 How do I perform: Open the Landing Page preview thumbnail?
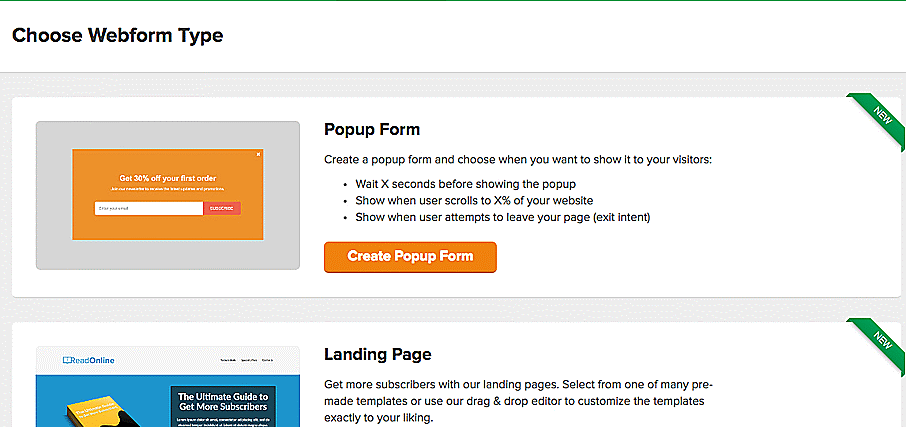coord(168,387)
